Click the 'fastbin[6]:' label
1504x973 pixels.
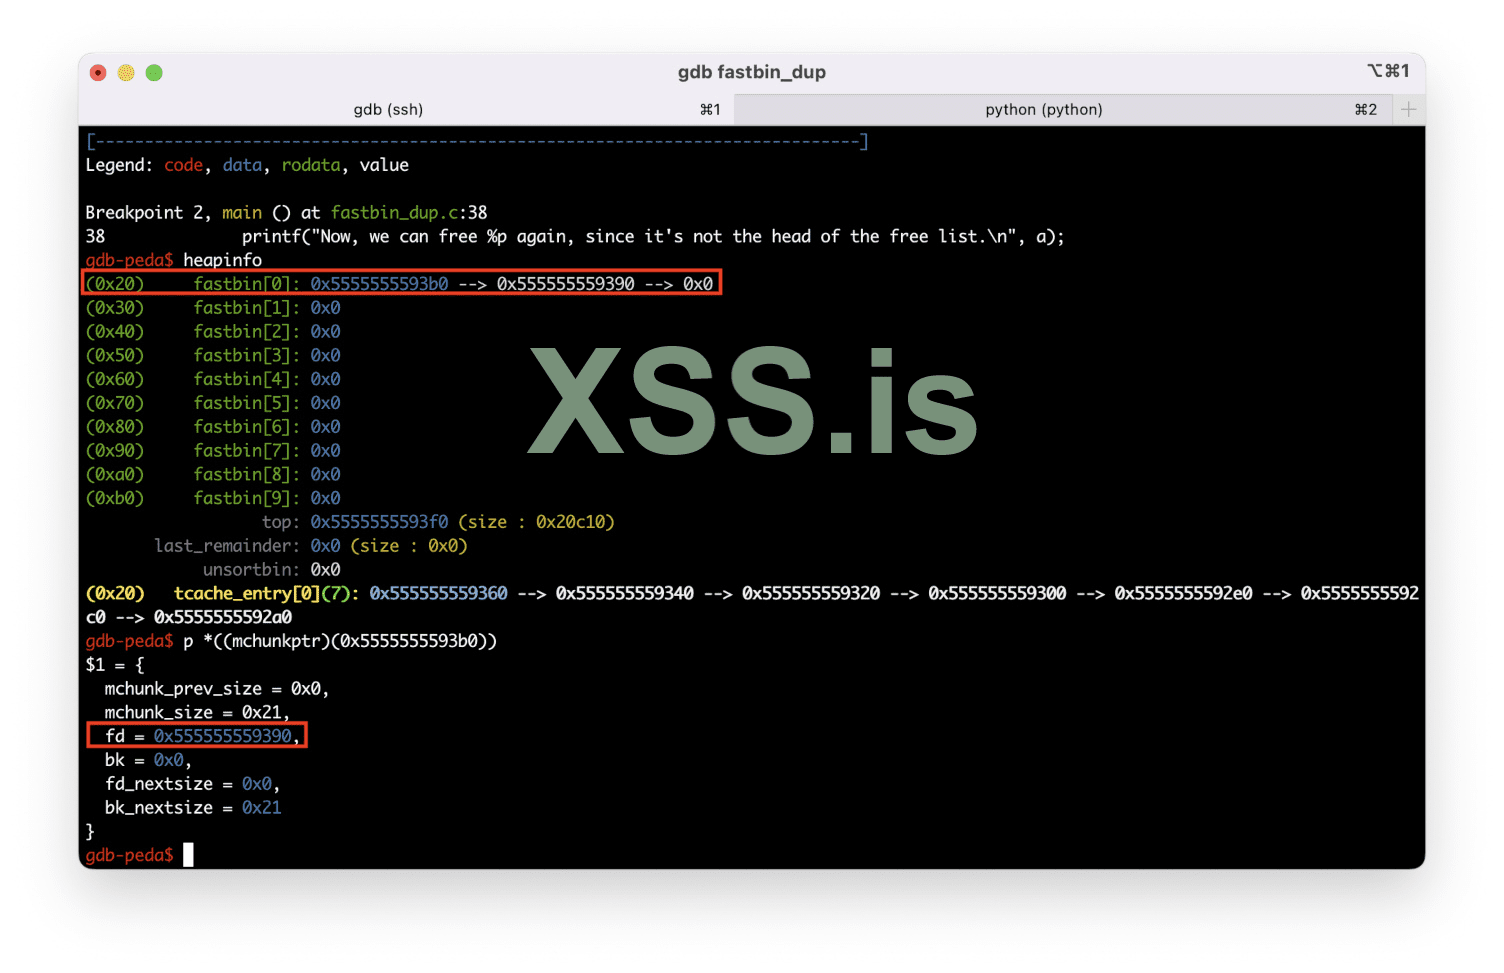click(247, 427)
